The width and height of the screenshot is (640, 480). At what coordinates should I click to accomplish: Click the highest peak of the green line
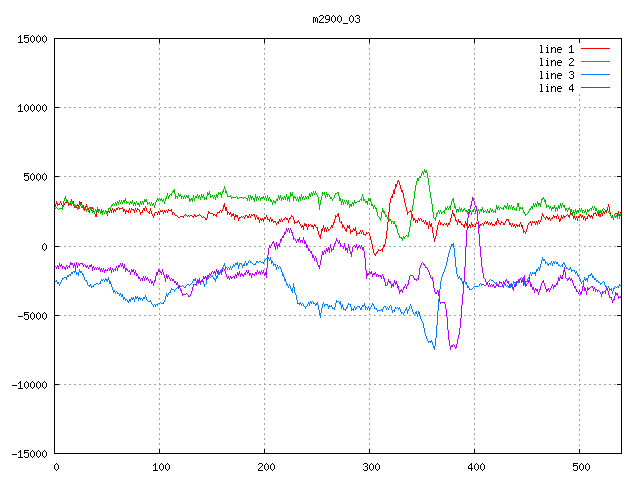click(x=426, y=170)
